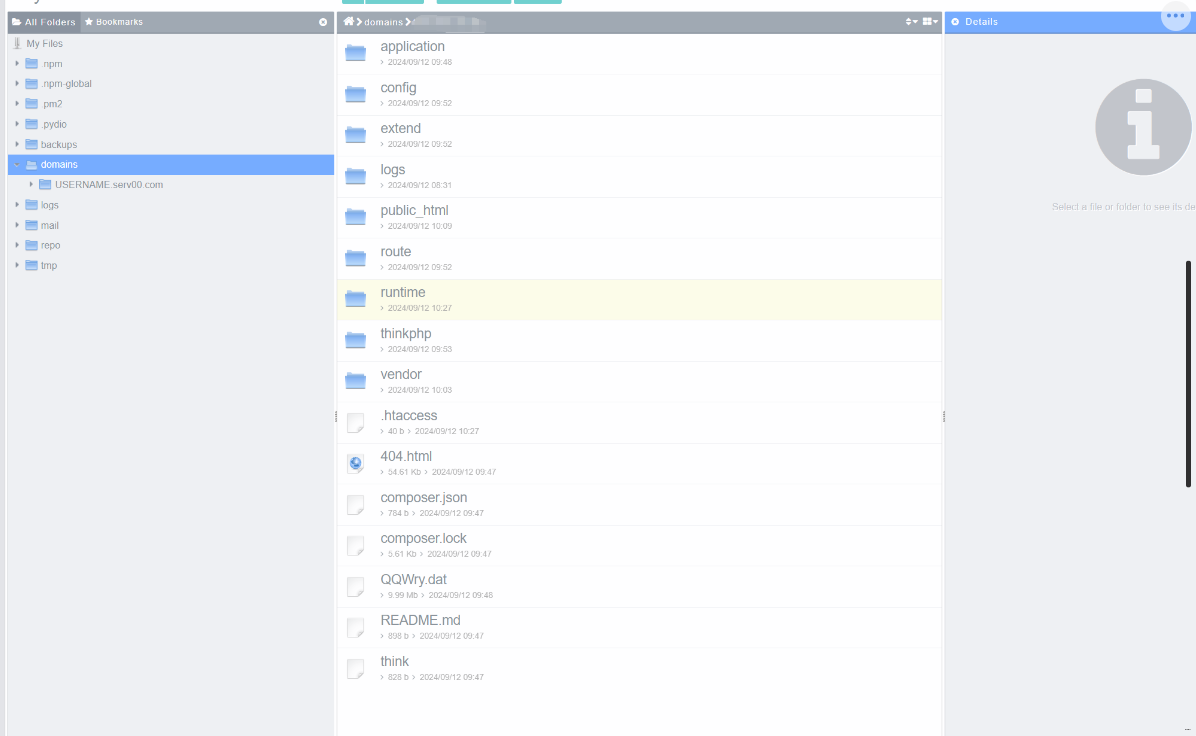Click the Details panel header icon
This screenshot has width=1196, height=736.
[955, 22]
